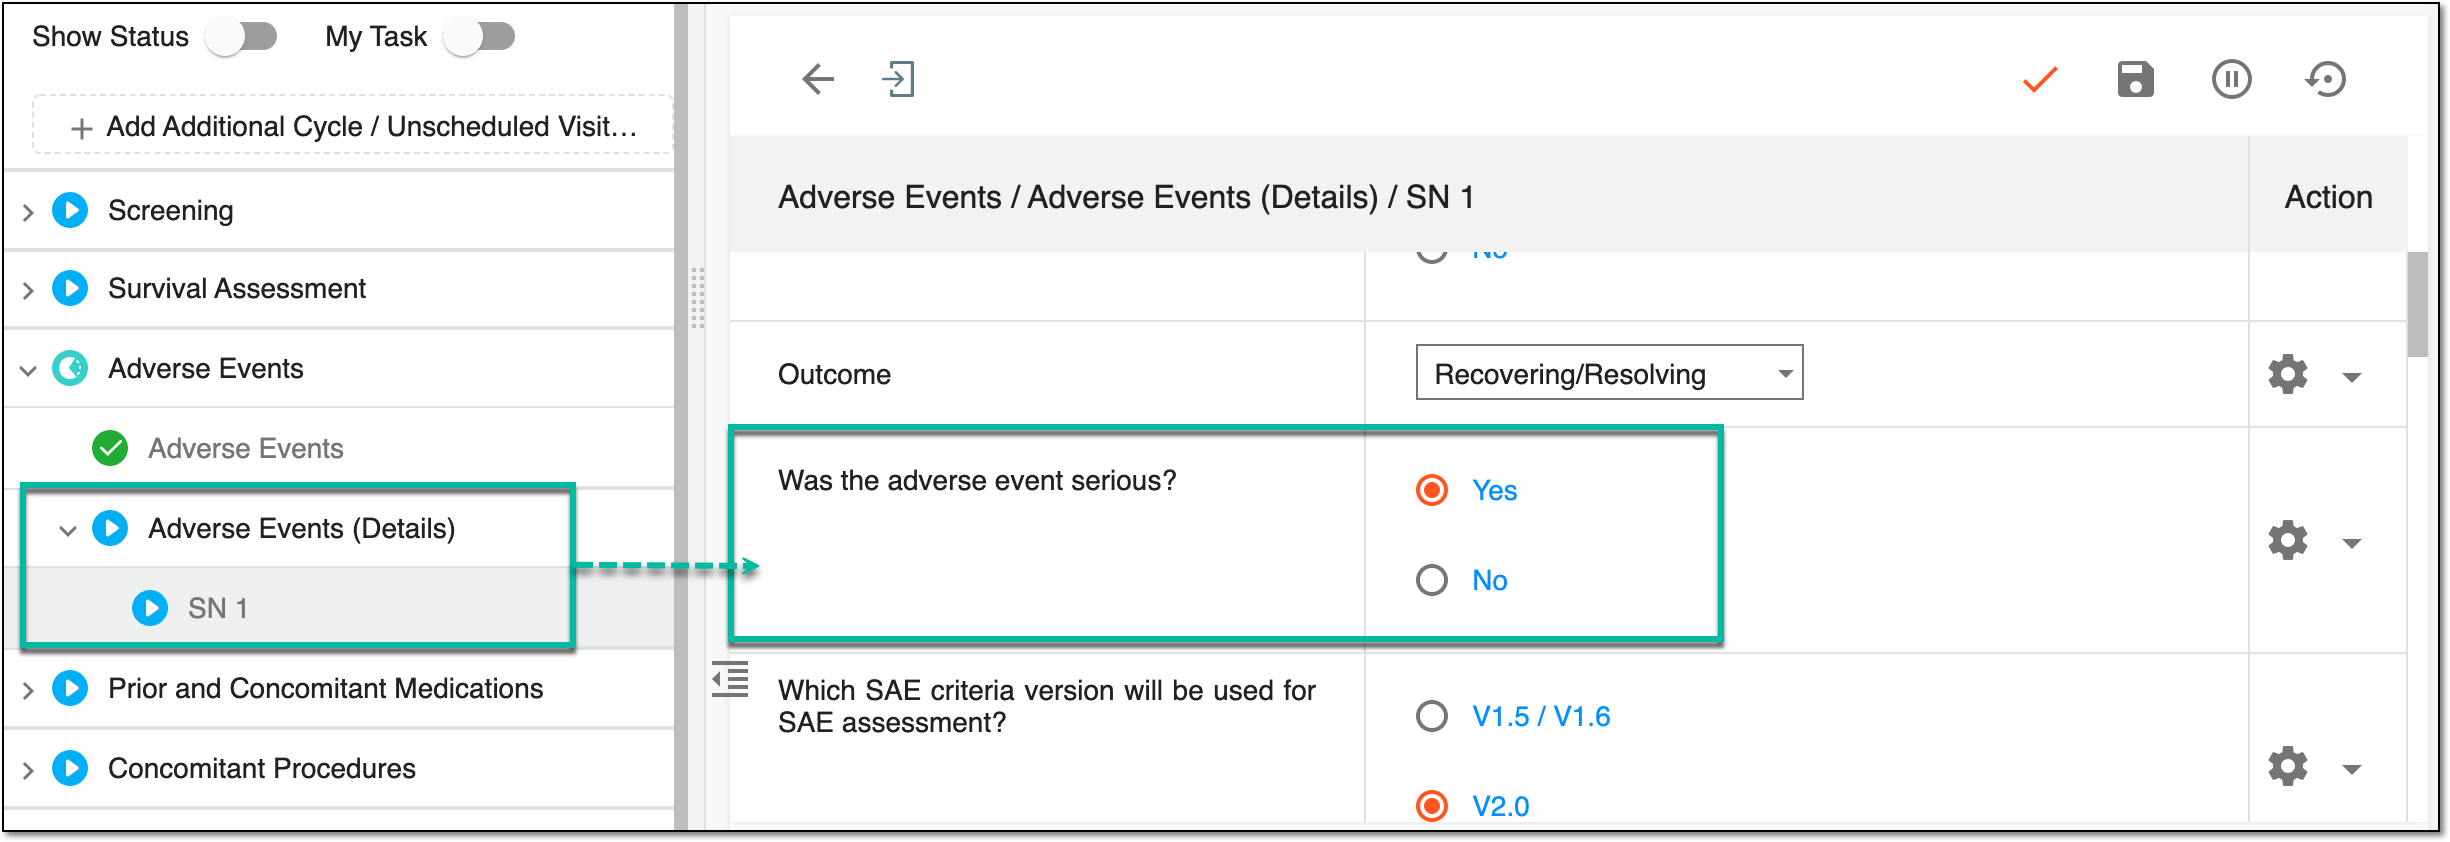This screenshot has height=842, width=2450.
Task: Click the Survival Assessment status icon
Action: (70, 288)
